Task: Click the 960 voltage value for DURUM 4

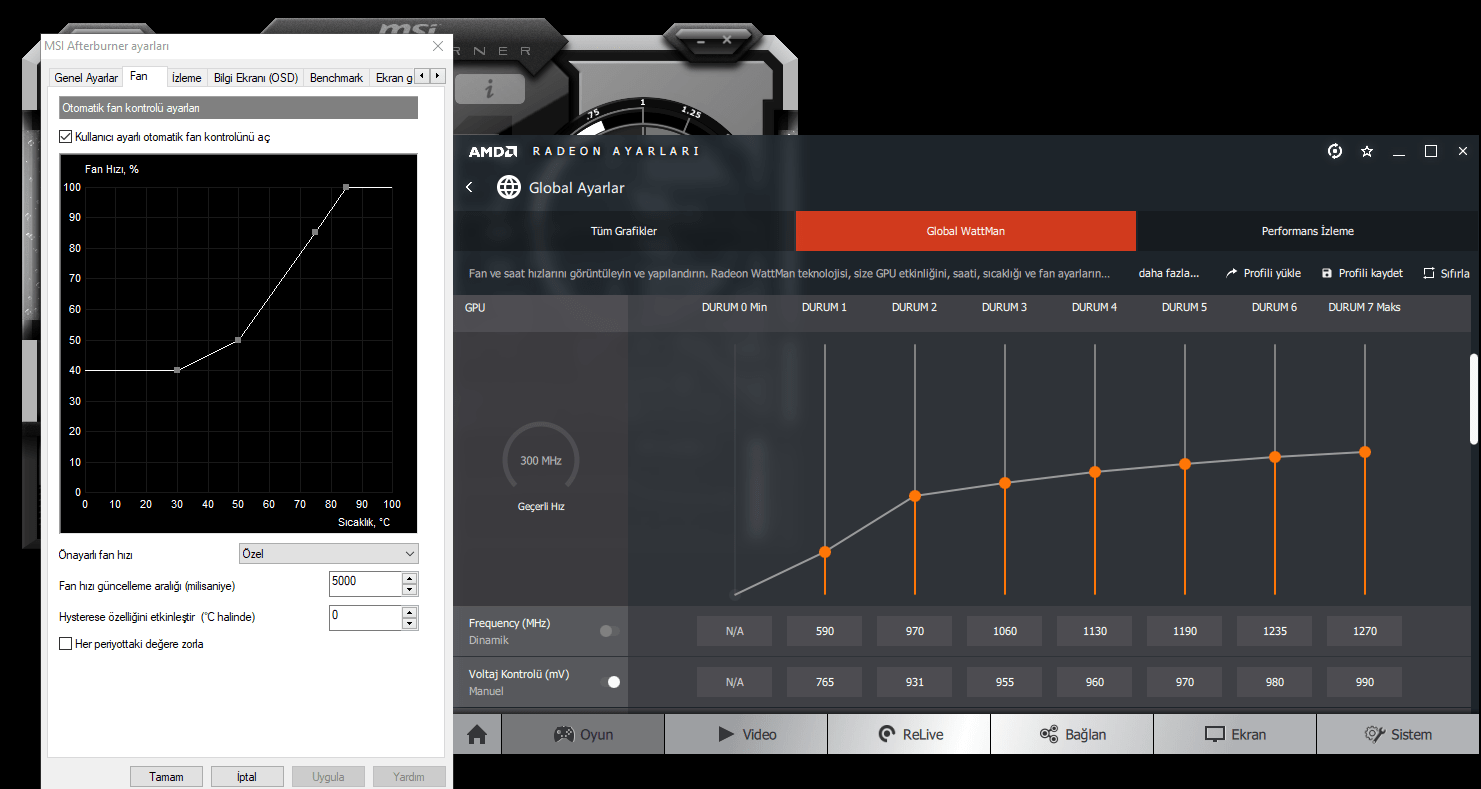Action: [x=1095, y=682]
